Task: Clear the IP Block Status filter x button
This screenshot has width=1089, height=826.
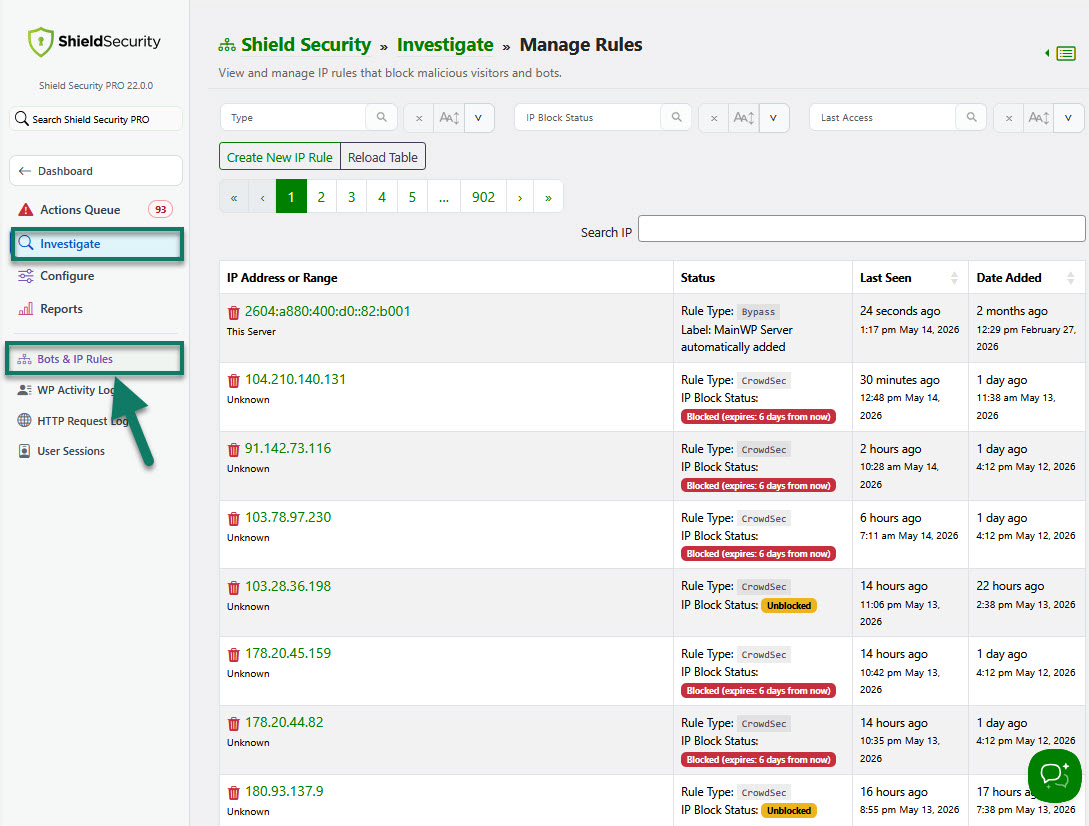Action: [714, 118]
